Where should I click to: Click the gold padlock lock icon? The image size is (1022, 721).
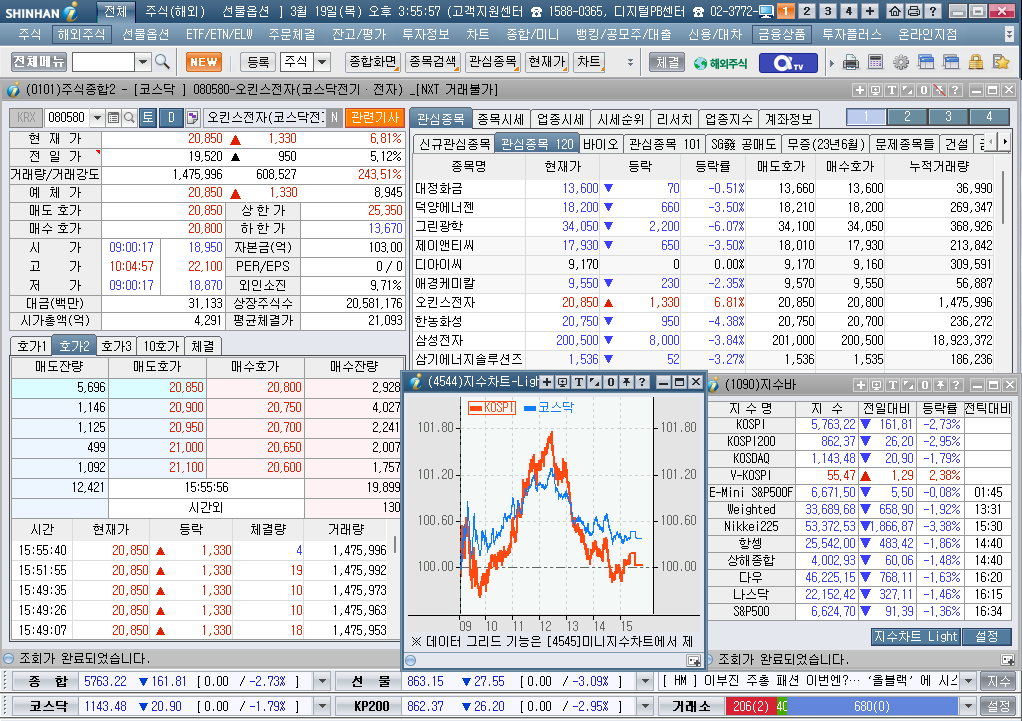(976, 62)
